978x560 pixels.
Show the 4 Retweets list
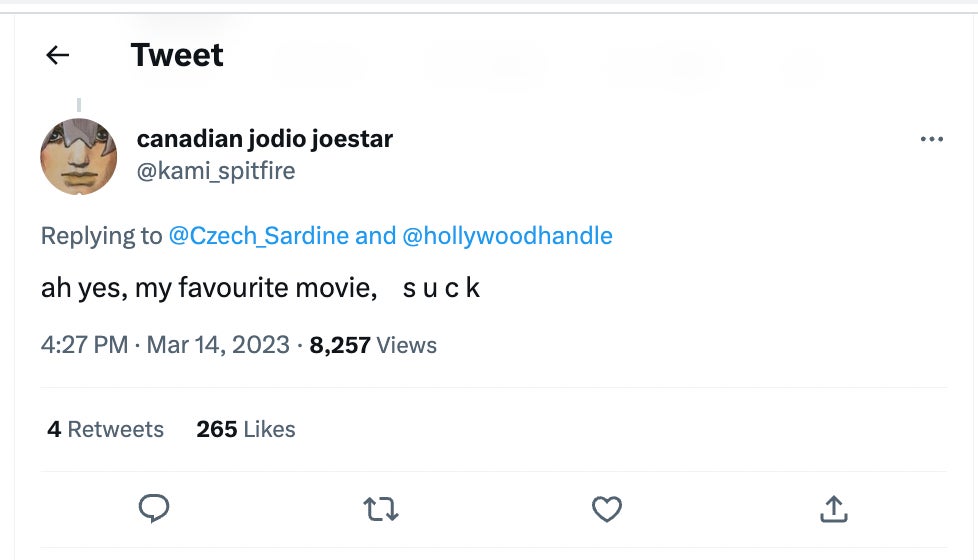pyautogui.click(x=105, y=429)
